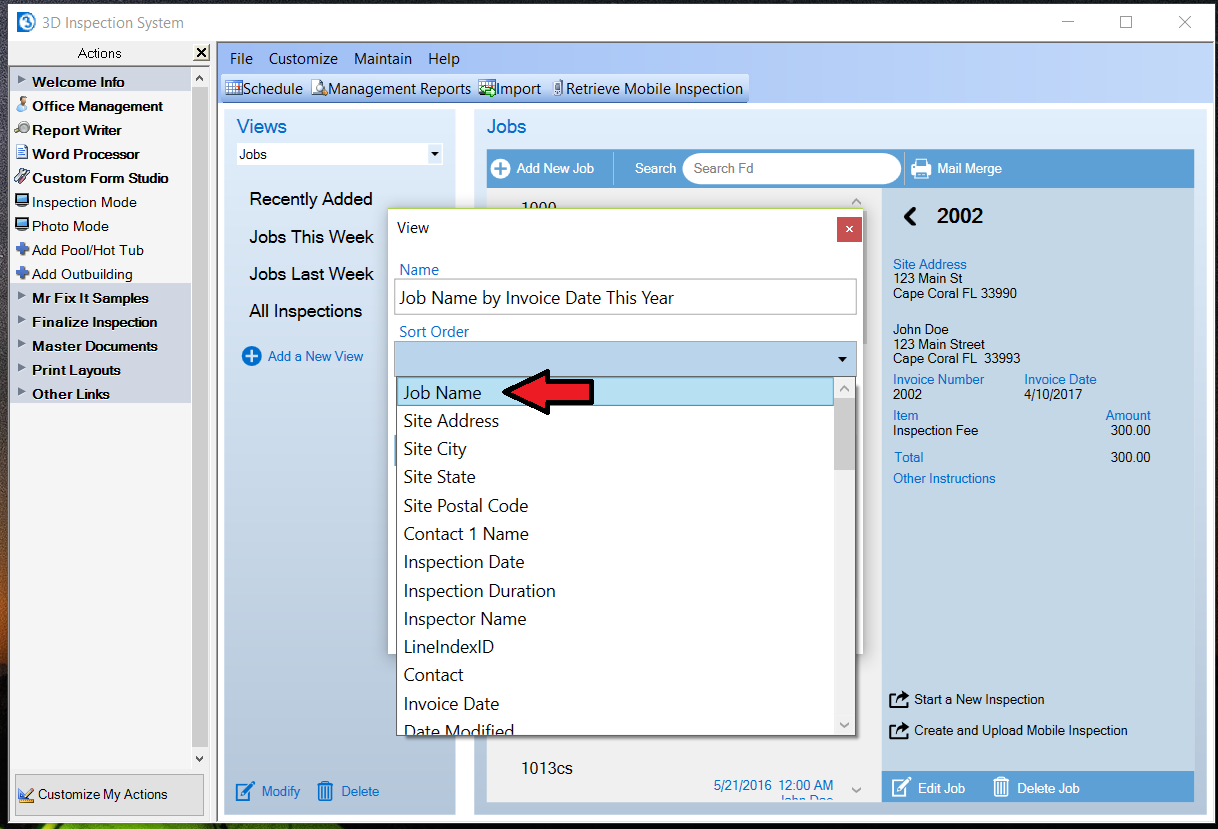Click the Modify pencil icon under Views
This screenshot has width=1218, height=829.
[x=245, y=791]
